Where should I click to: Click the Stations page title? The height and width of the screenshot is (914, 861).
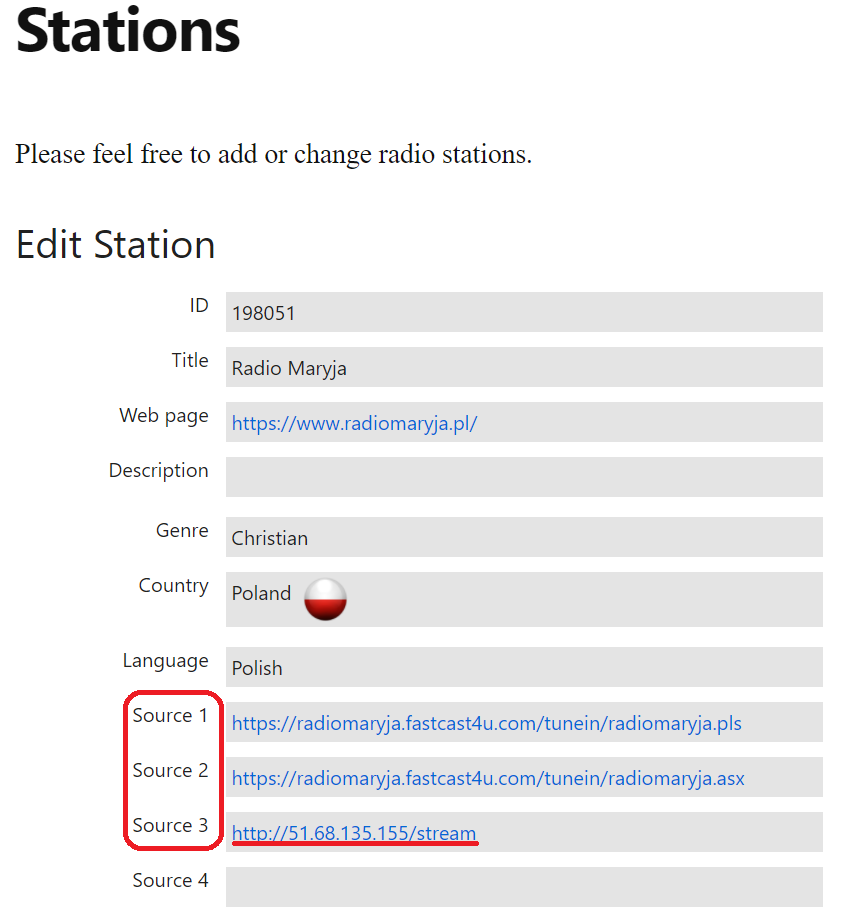[128, 30]
